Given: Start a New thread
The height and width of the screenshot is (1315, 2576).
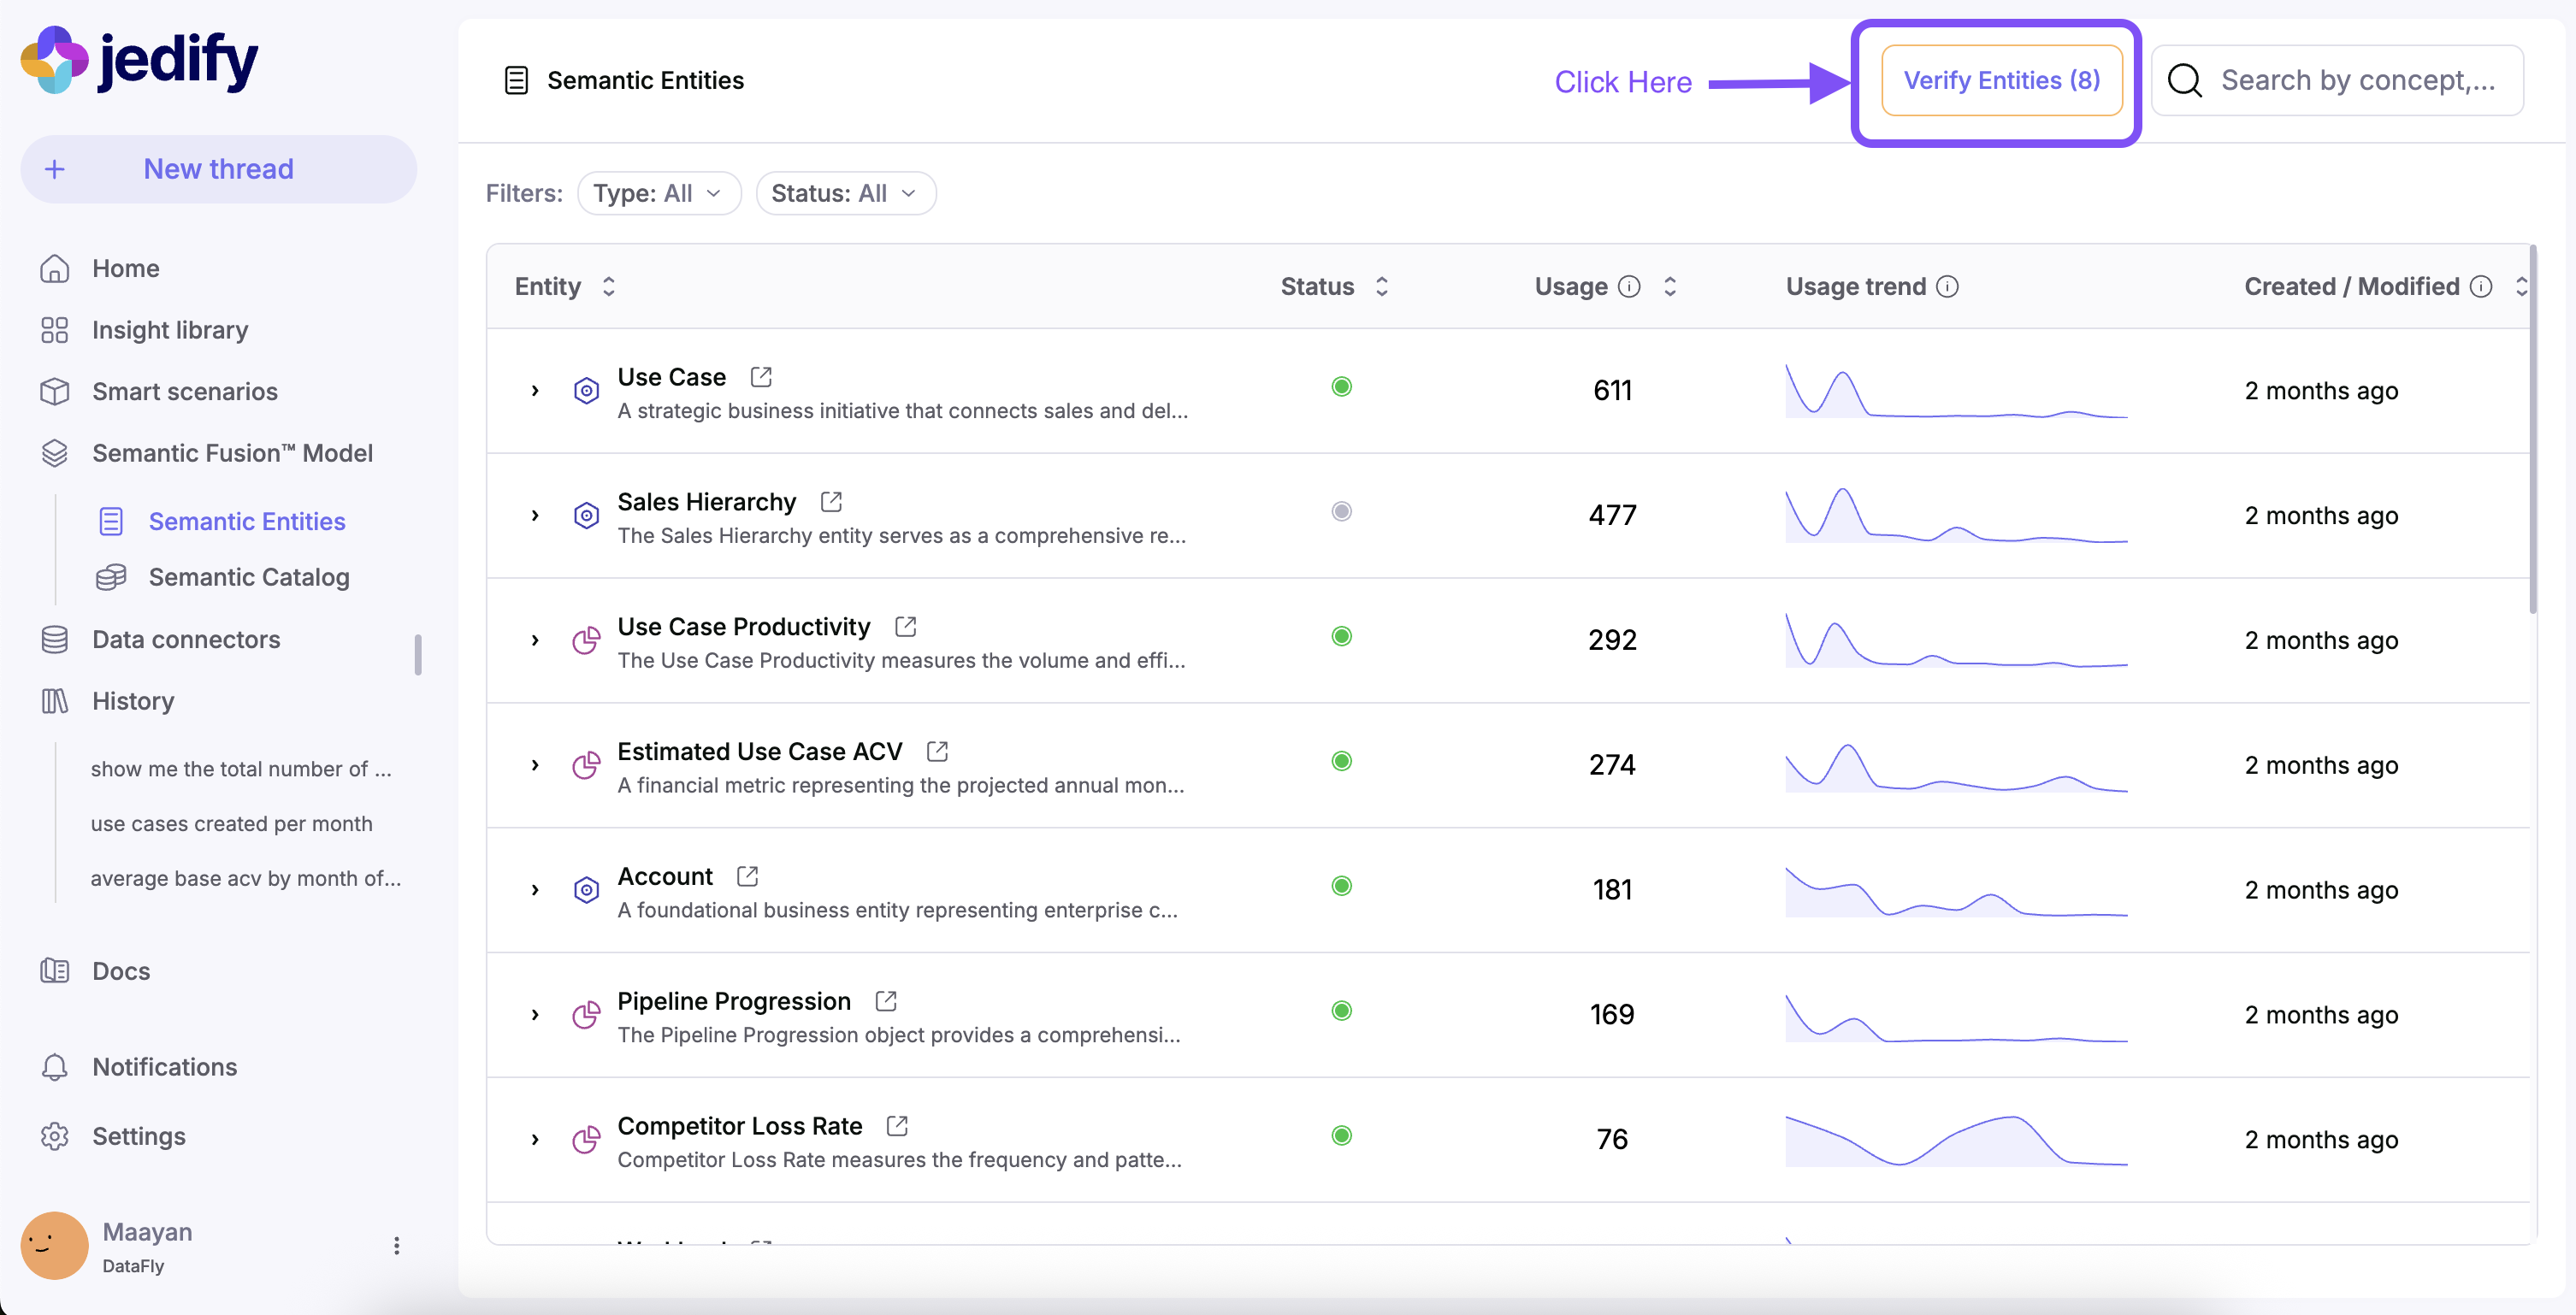Looking at the screenshot, I should click(218, 169).
